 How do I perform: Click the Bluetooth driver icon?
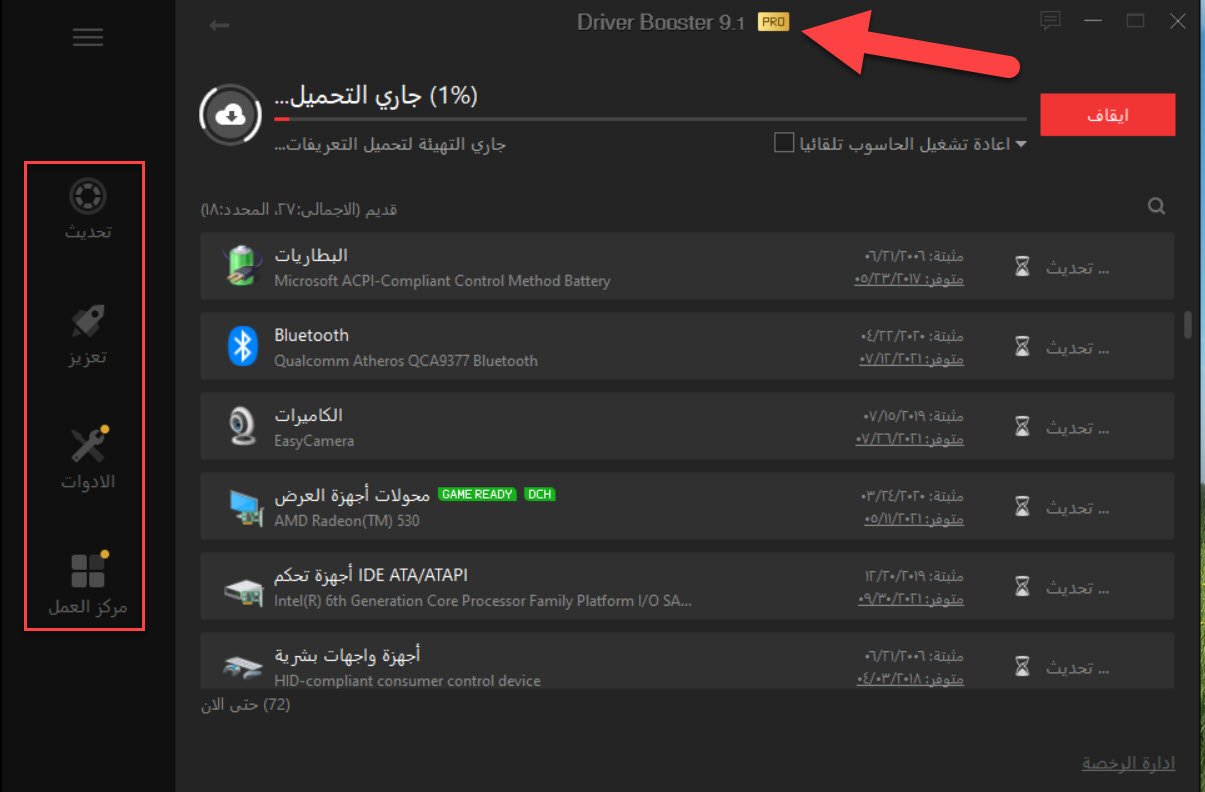[x=241, y=346]
